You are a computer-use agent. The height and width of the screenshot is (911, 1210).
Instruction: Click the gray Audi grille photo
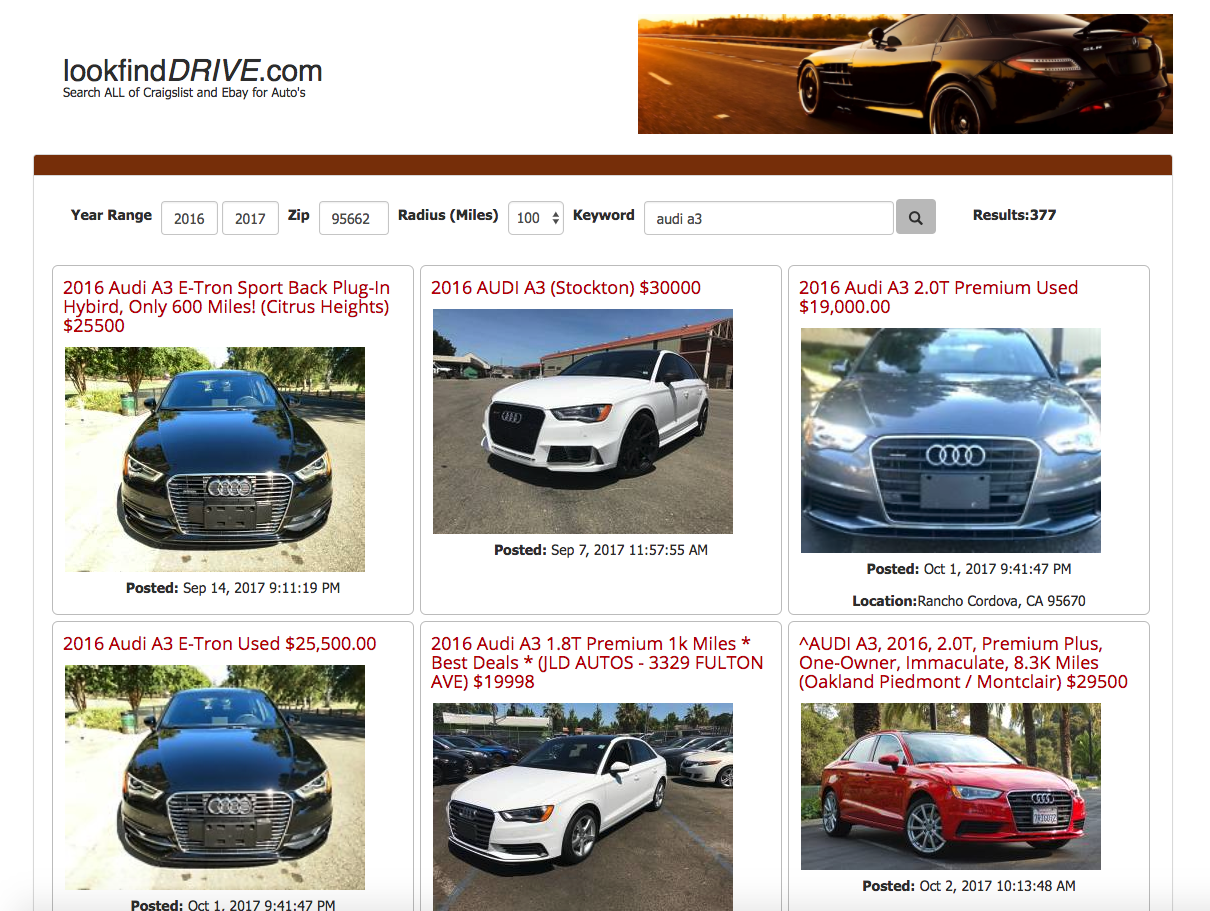point(950,440)
